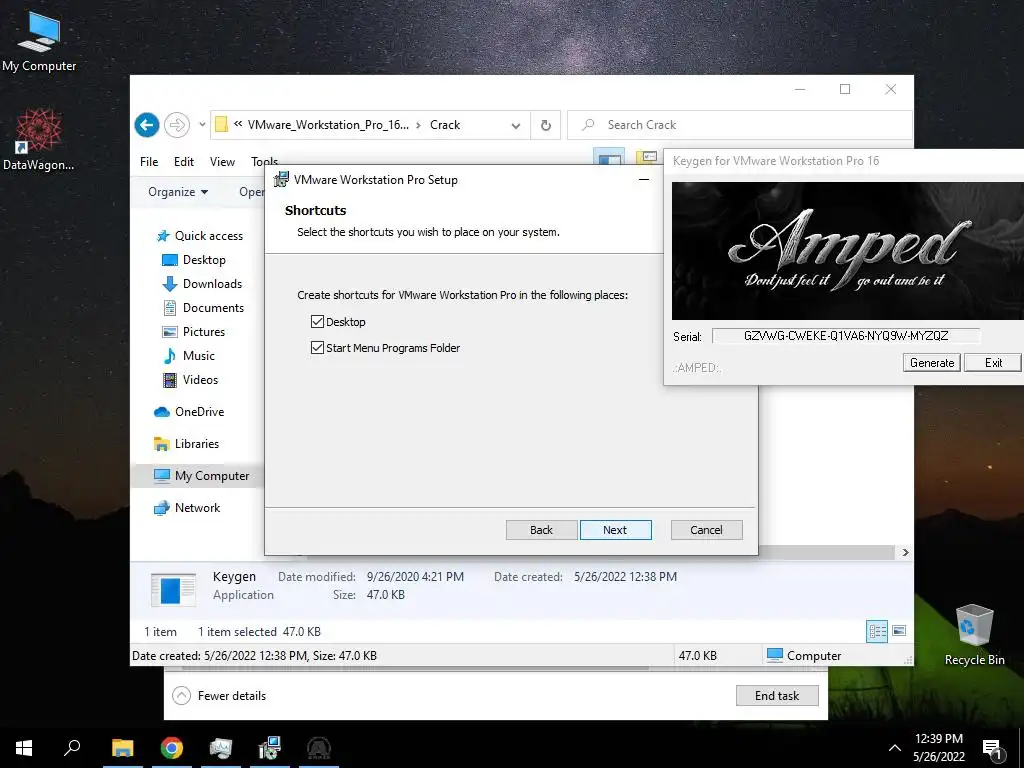Click breadcrumb chevron before VMware folder
The width and height of the screenshot is (1024, 768).
tap(238, 124)
